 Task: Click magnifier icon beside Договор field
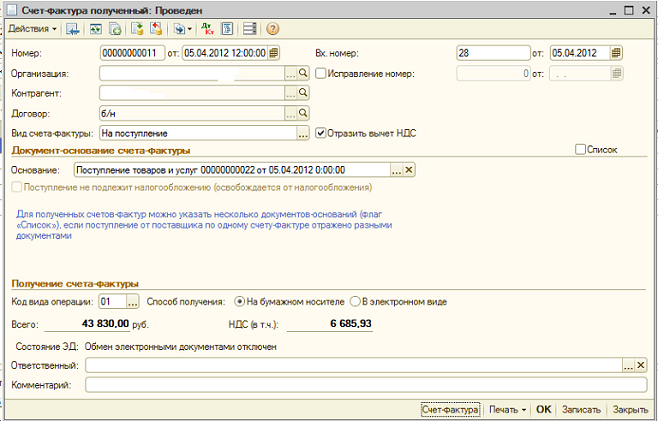(303, 113)
